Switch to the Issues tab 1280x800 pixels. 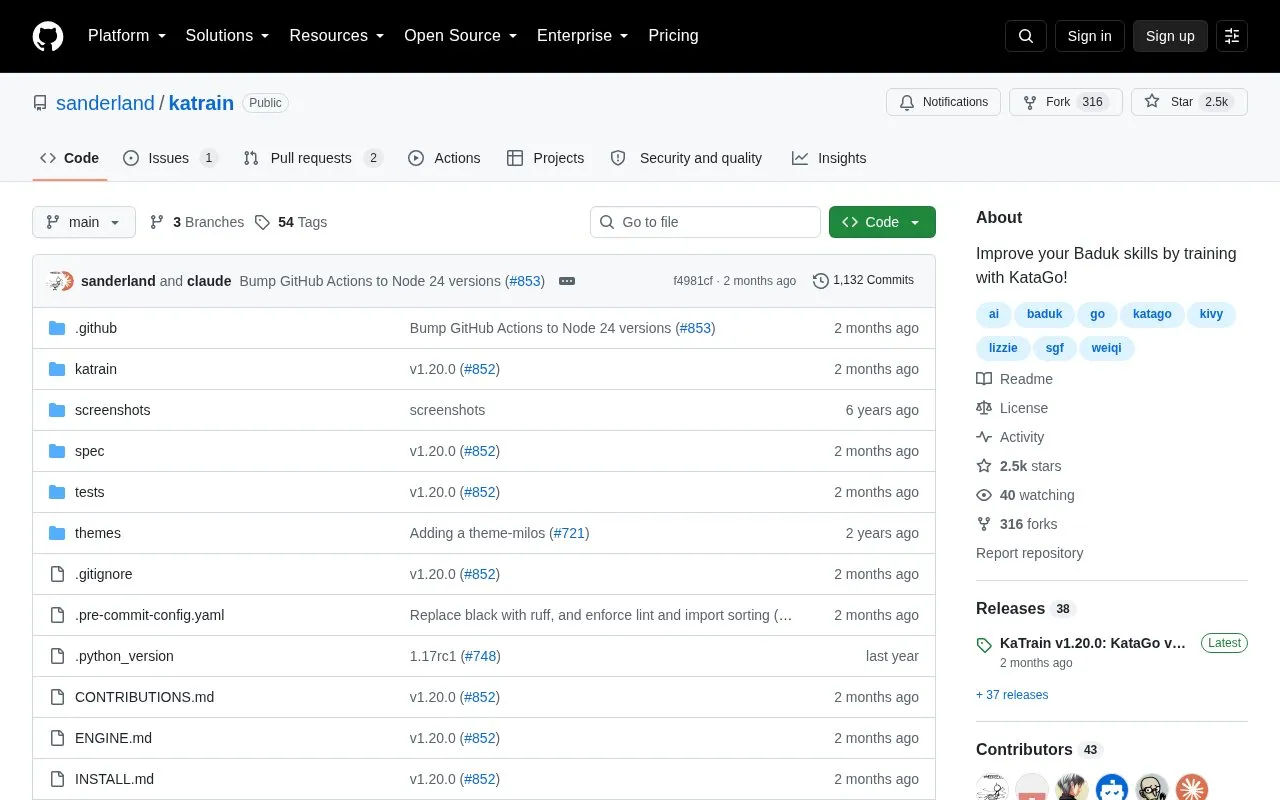[x=170, y=158]
